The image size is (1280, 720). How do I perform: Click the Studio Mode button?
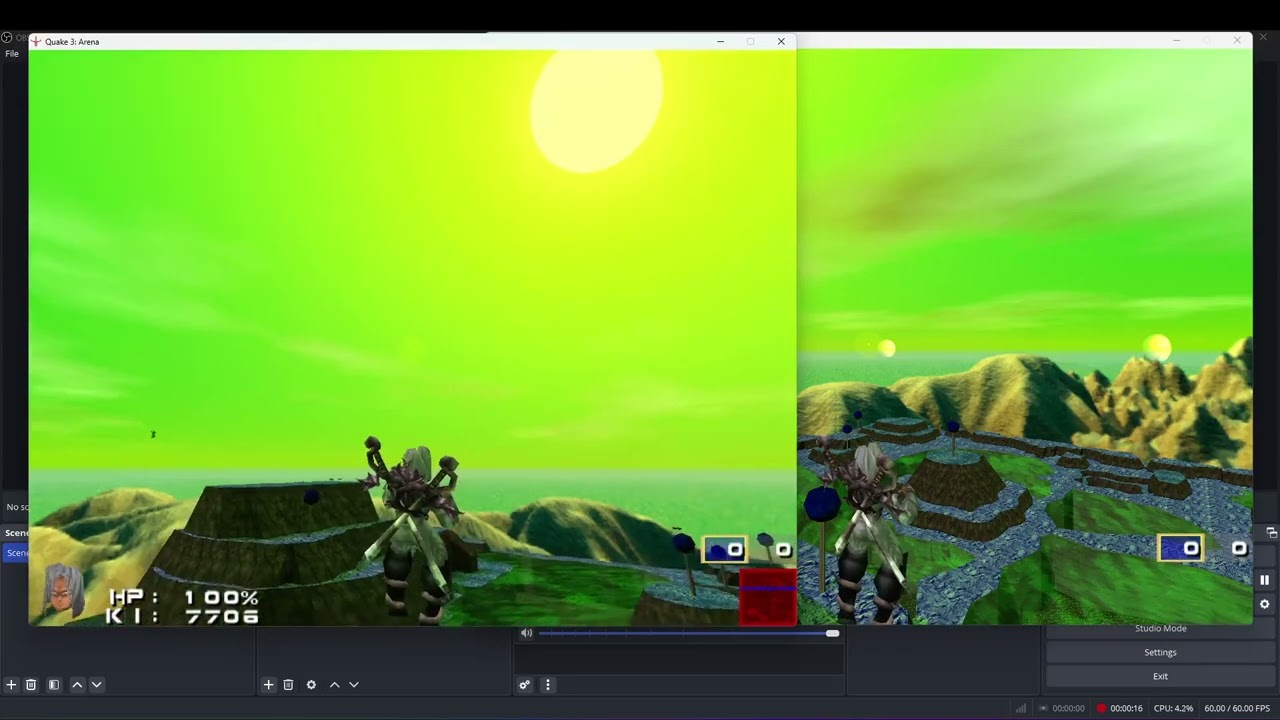[x=1160, y=628]
